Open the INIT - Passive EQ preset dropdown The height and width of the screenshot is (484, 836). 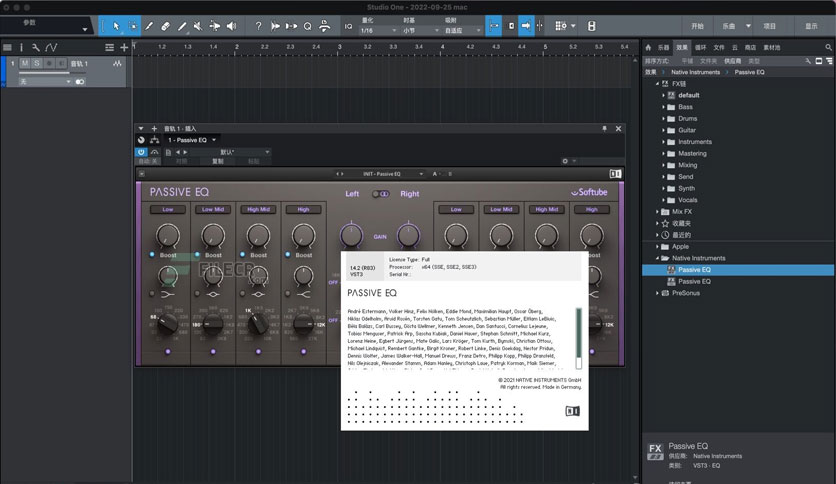click(x=392, y=174)
